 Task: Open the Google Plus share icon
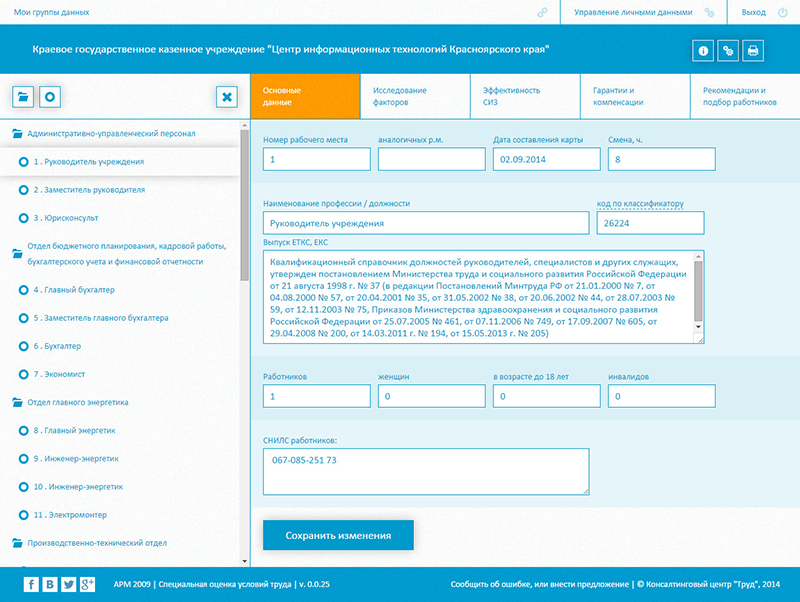tap(87, 584)
